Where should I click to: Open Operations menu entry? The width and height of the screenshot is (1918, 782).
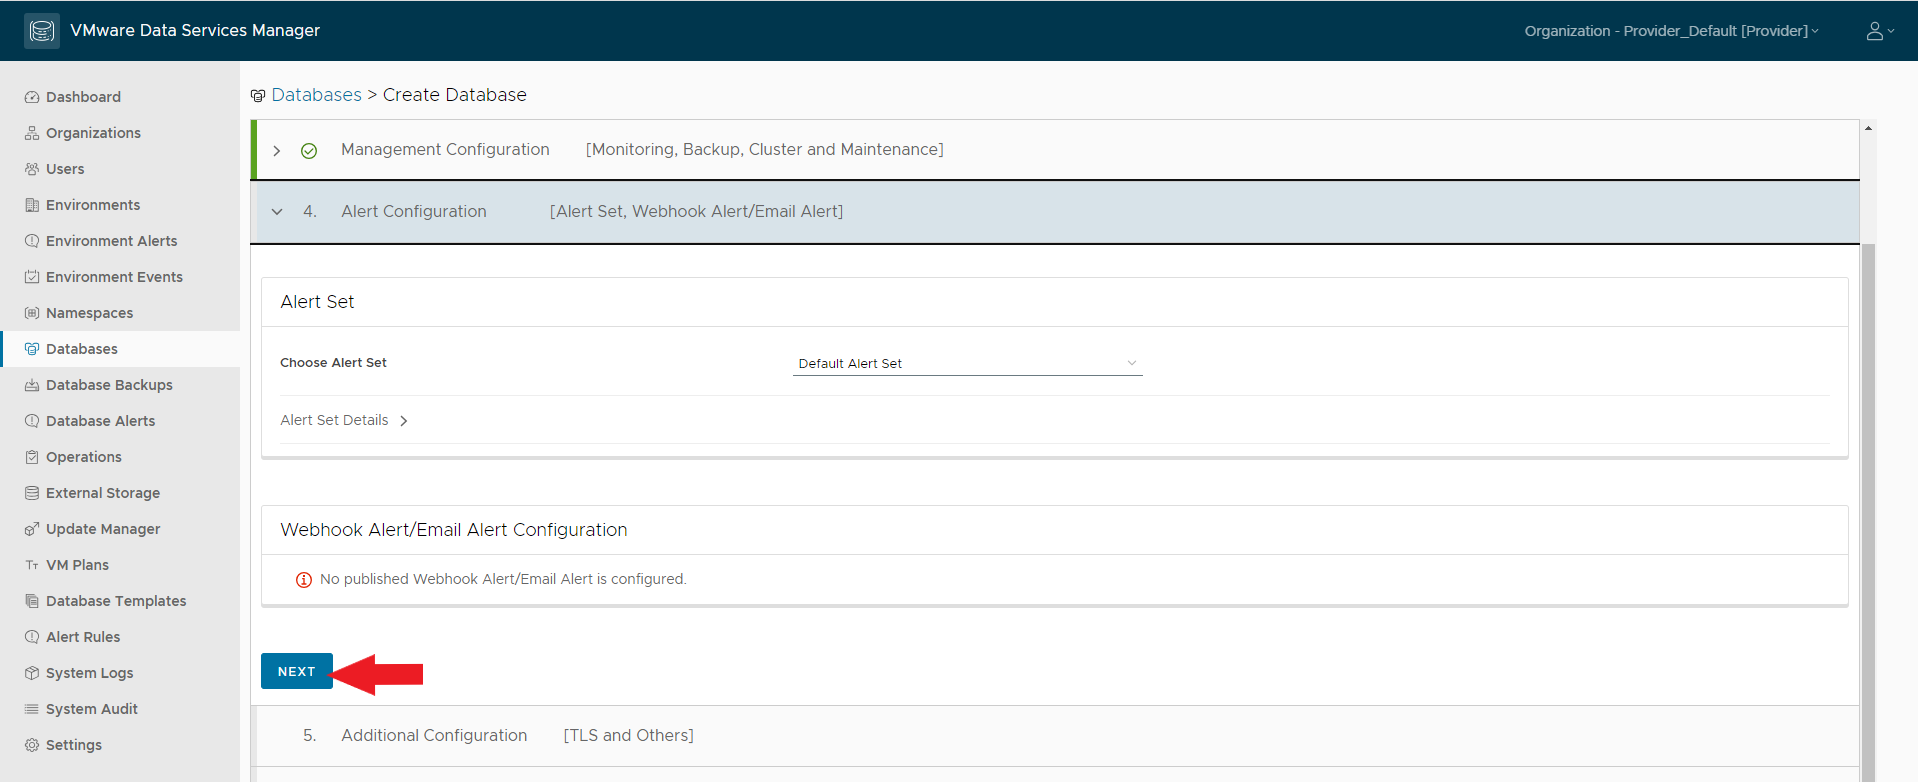point(84,457)
